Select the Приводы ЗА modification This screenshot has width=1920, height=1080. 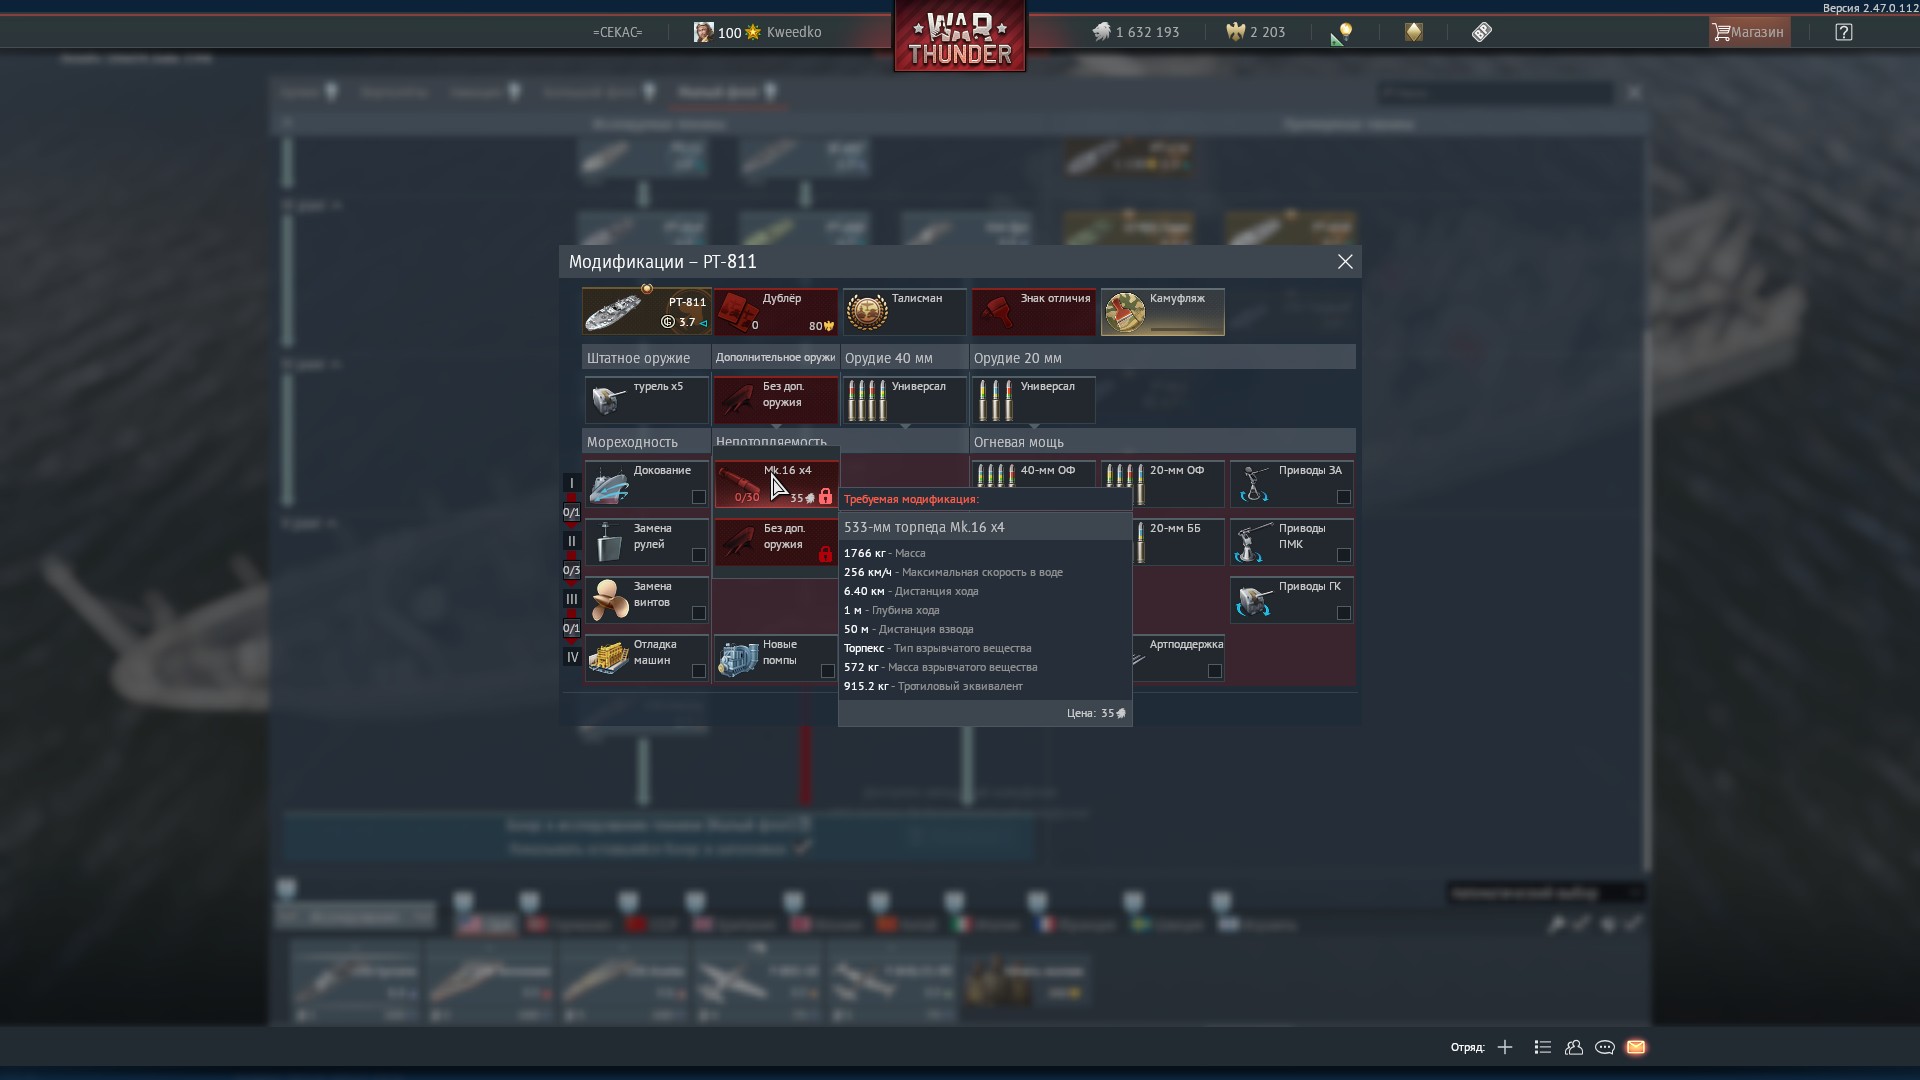1291,483
